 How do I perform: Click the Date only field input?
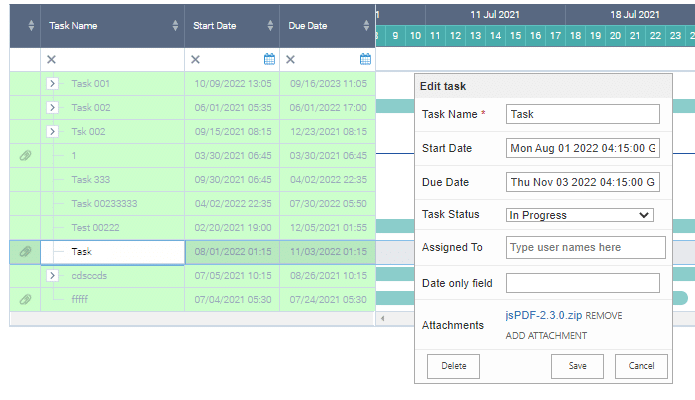pos(583,283)
